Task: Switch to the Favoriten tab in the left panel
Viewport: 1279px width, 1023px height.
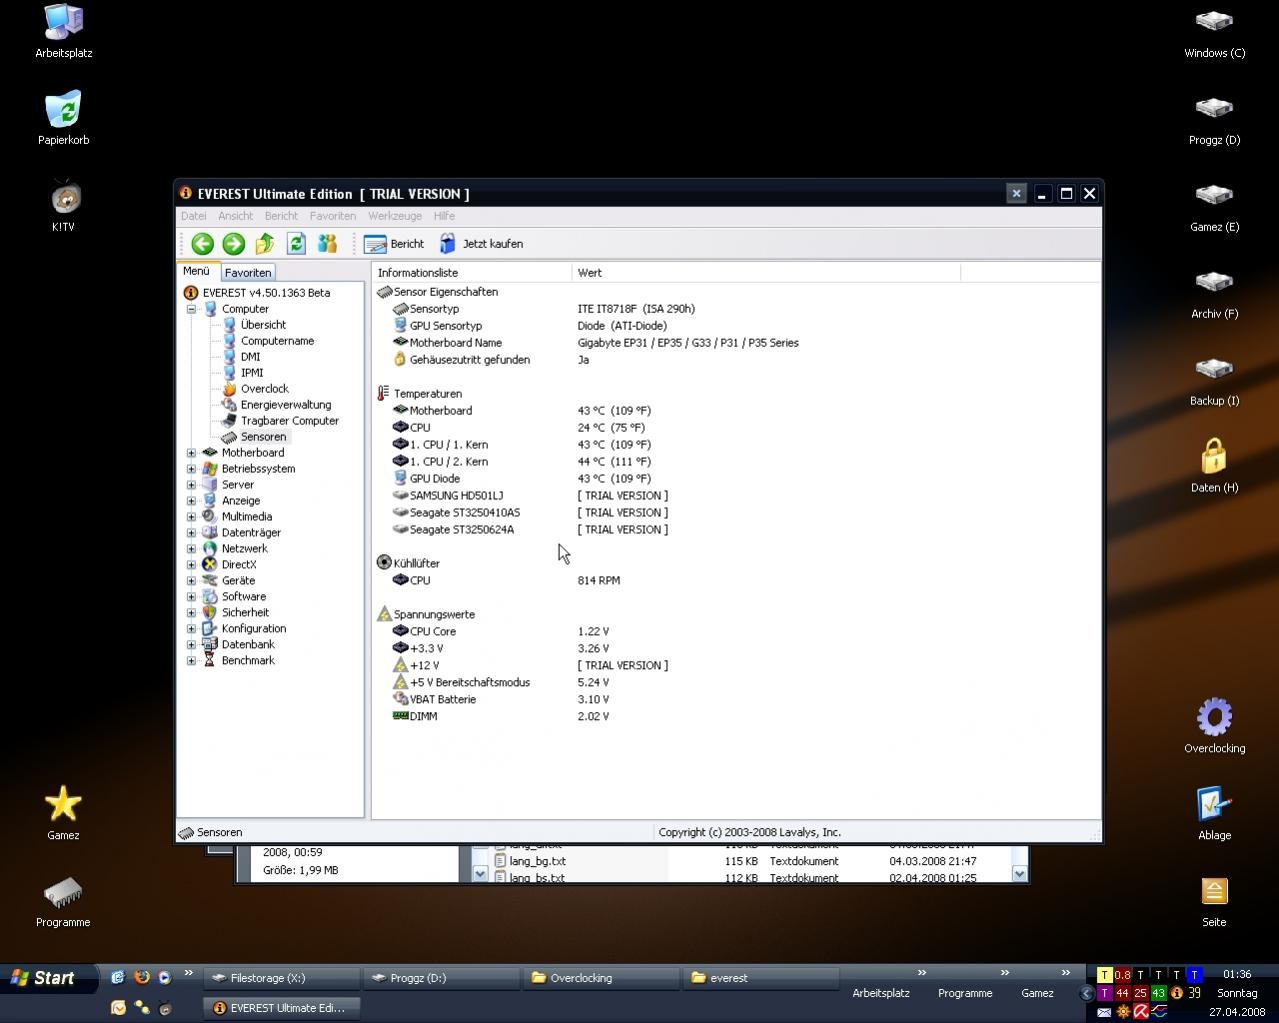Action: (247, 272)
